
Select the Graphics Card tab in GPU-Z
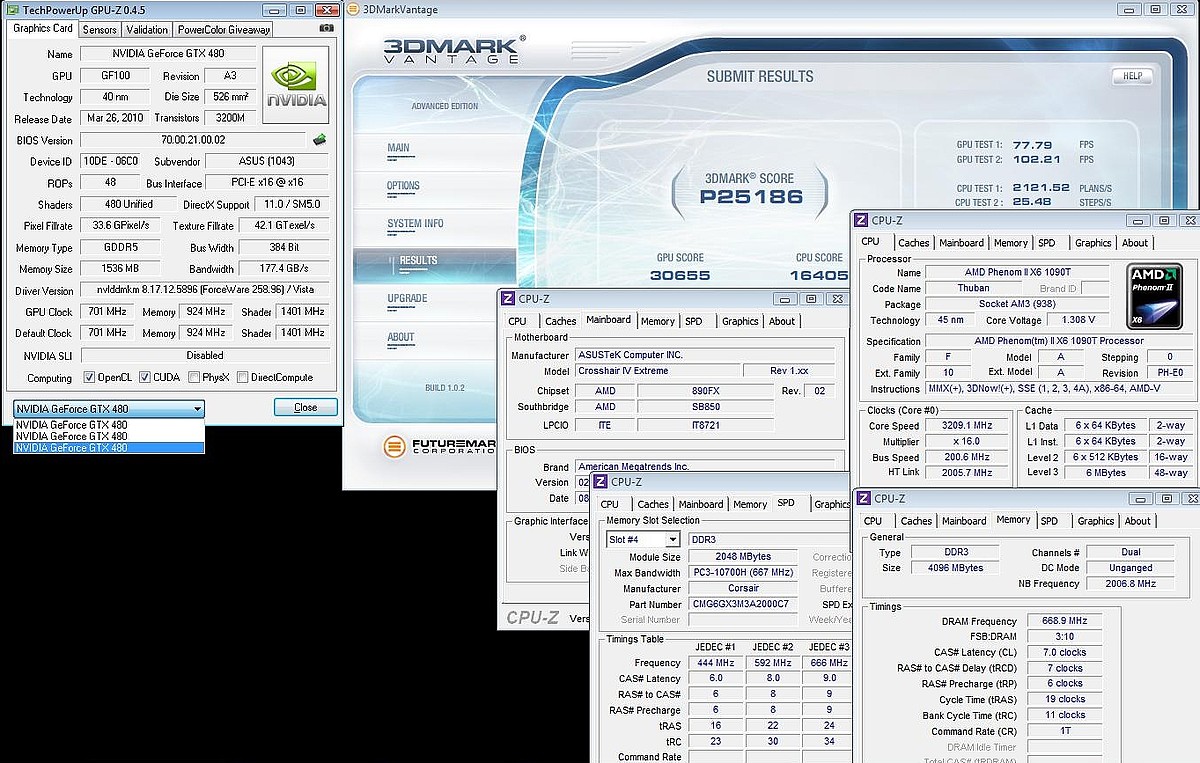43,28
